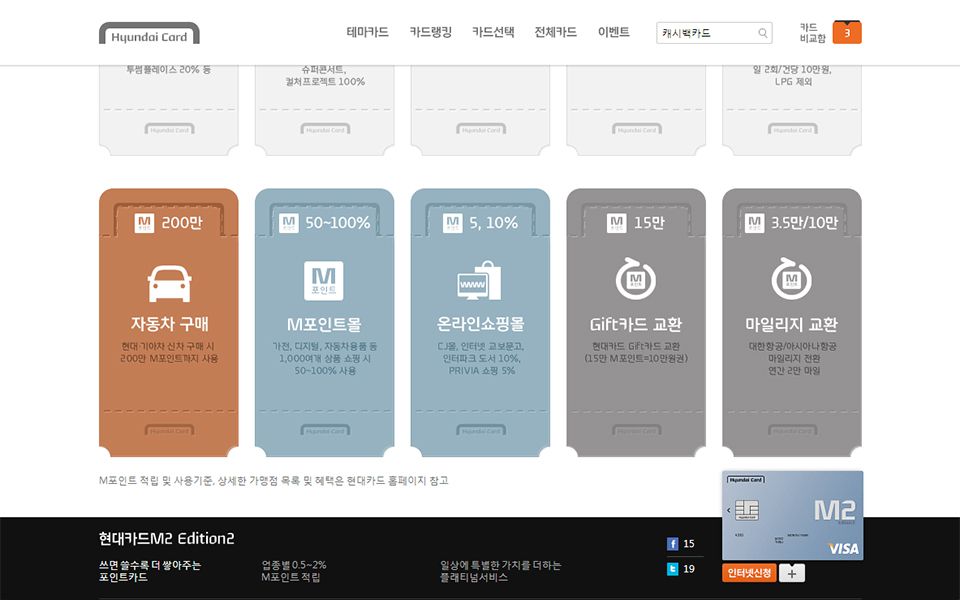Click the Twitter share icon
Viewport: 960px width, 600px height.
[673, 569]
